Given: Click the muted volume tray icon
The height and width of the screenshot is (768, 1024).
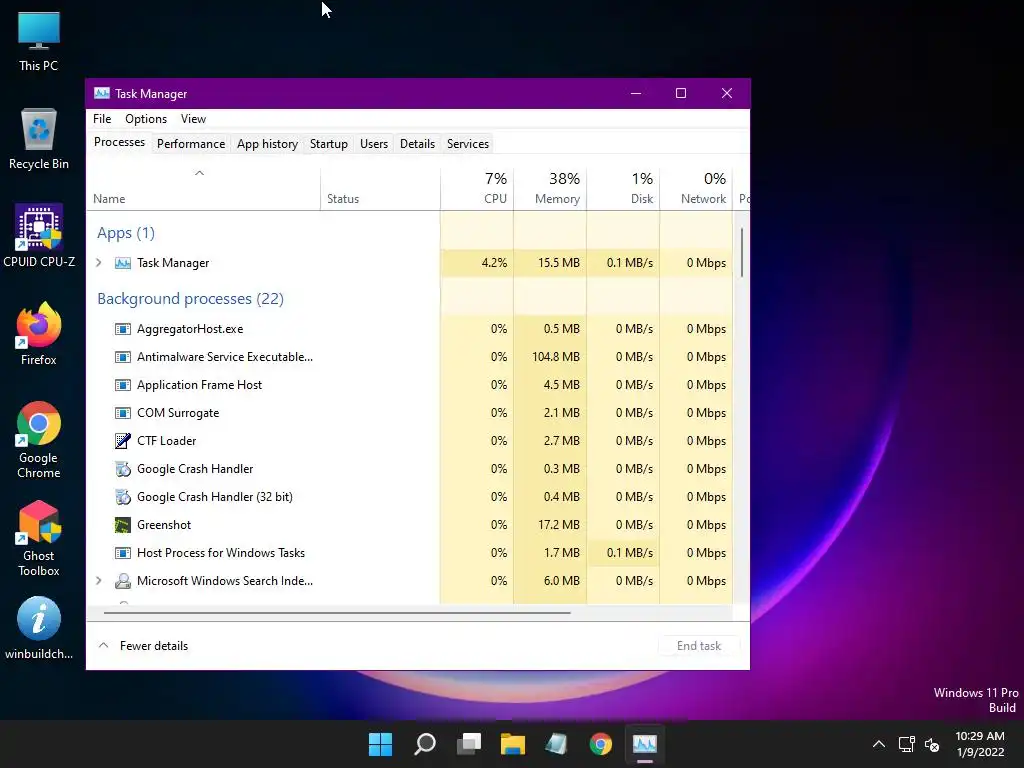Looking at the screenshot, I should point(932,744).
